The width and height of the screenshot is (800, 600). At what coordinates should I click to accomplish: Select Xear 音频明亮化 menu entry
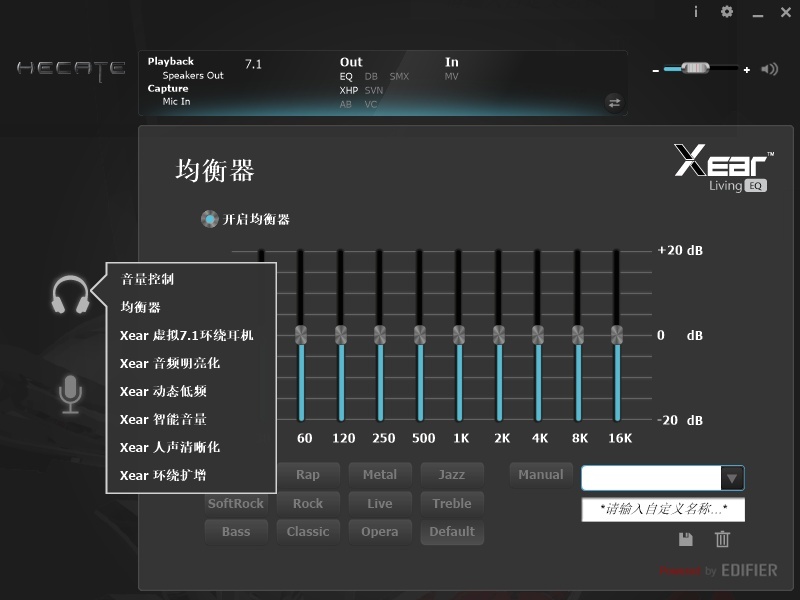click(x=170, y=363)
